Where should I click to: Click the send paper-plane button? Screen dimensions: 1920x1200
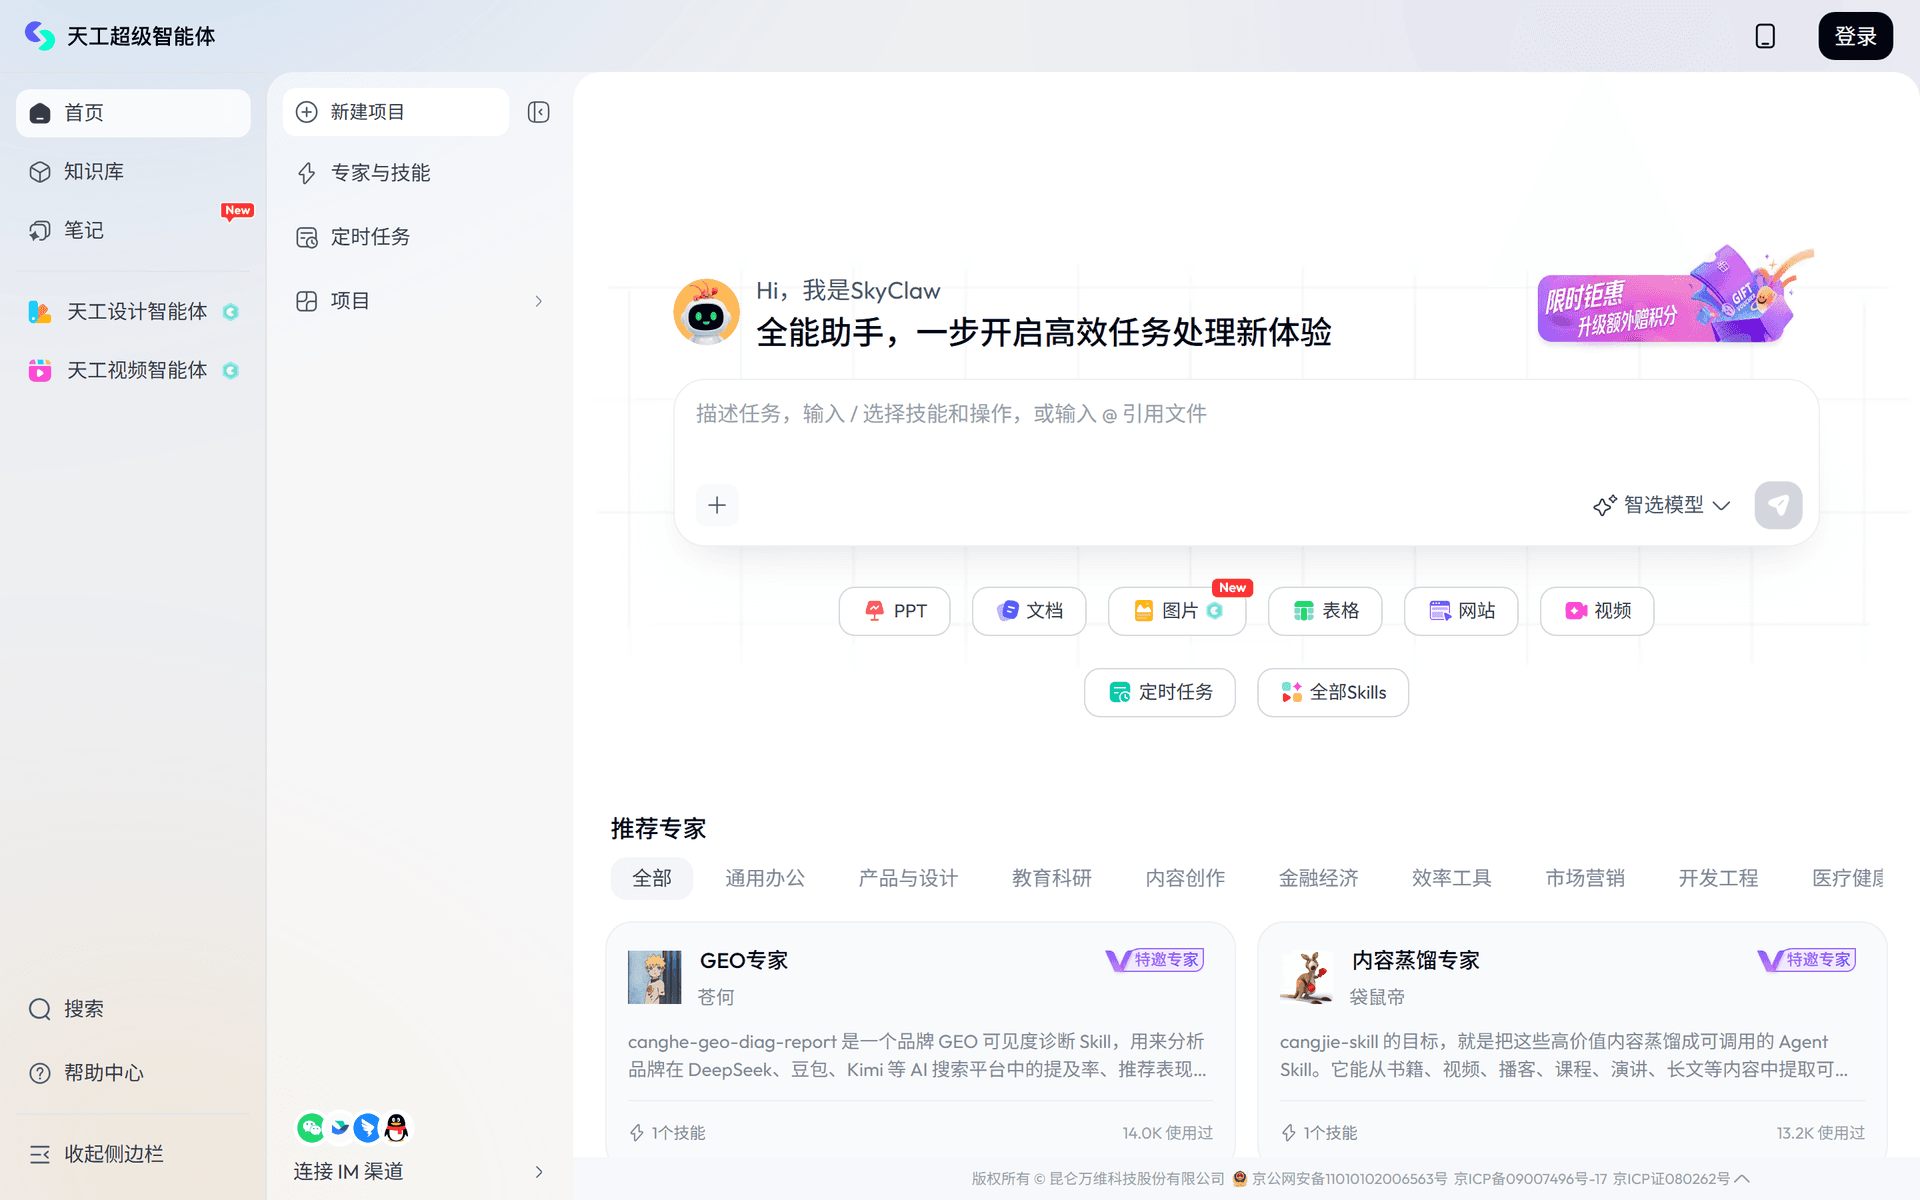coord(1778,506)
